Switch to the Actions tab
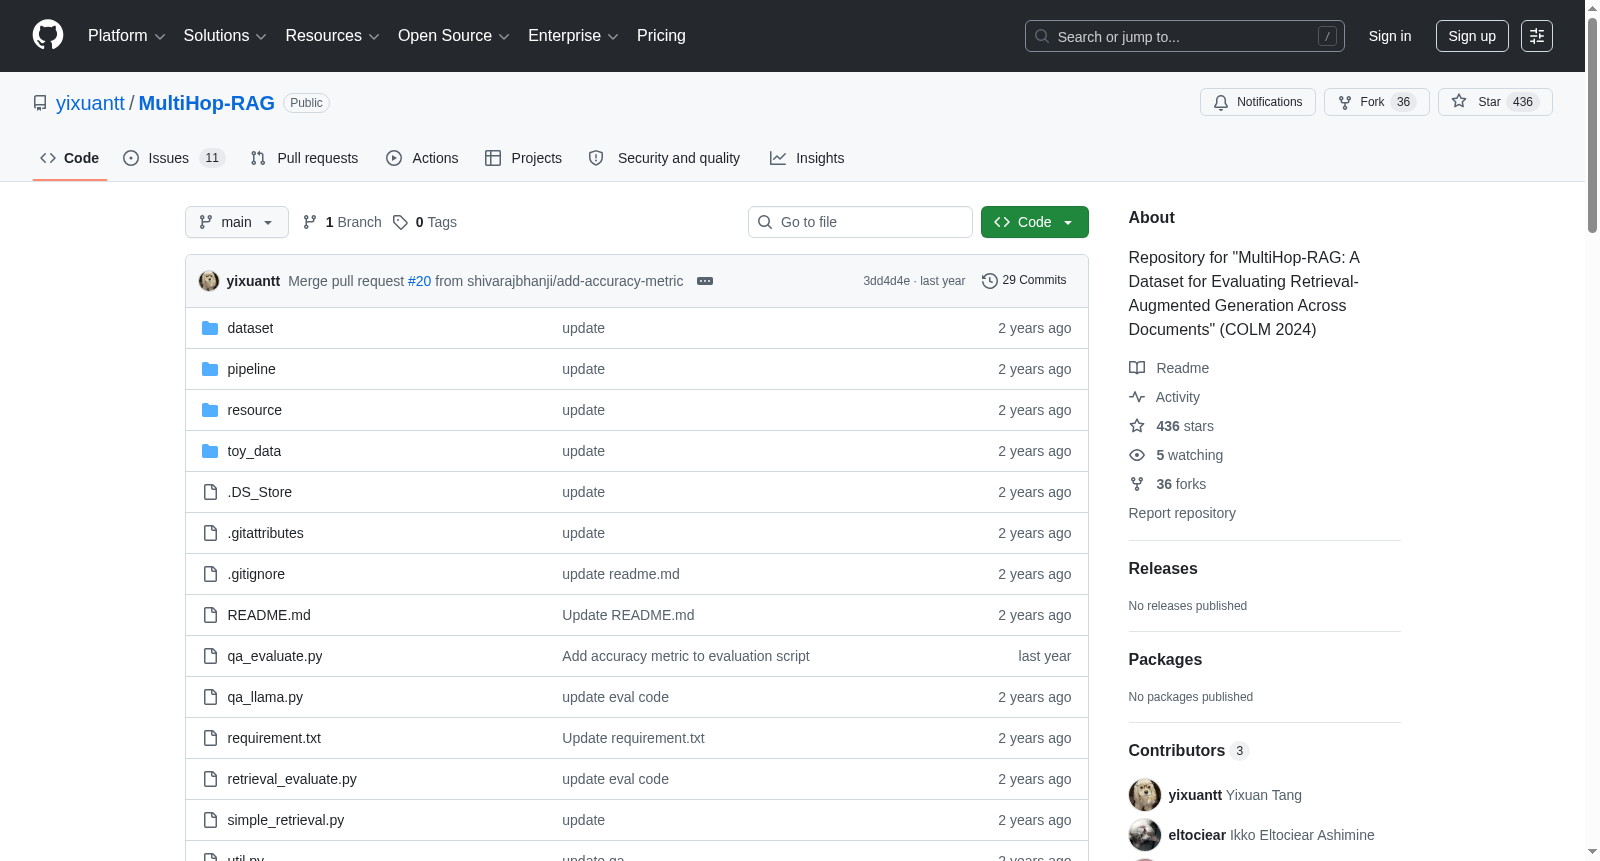This screenshot has height=861, width=1600. [x=422, y=158]
